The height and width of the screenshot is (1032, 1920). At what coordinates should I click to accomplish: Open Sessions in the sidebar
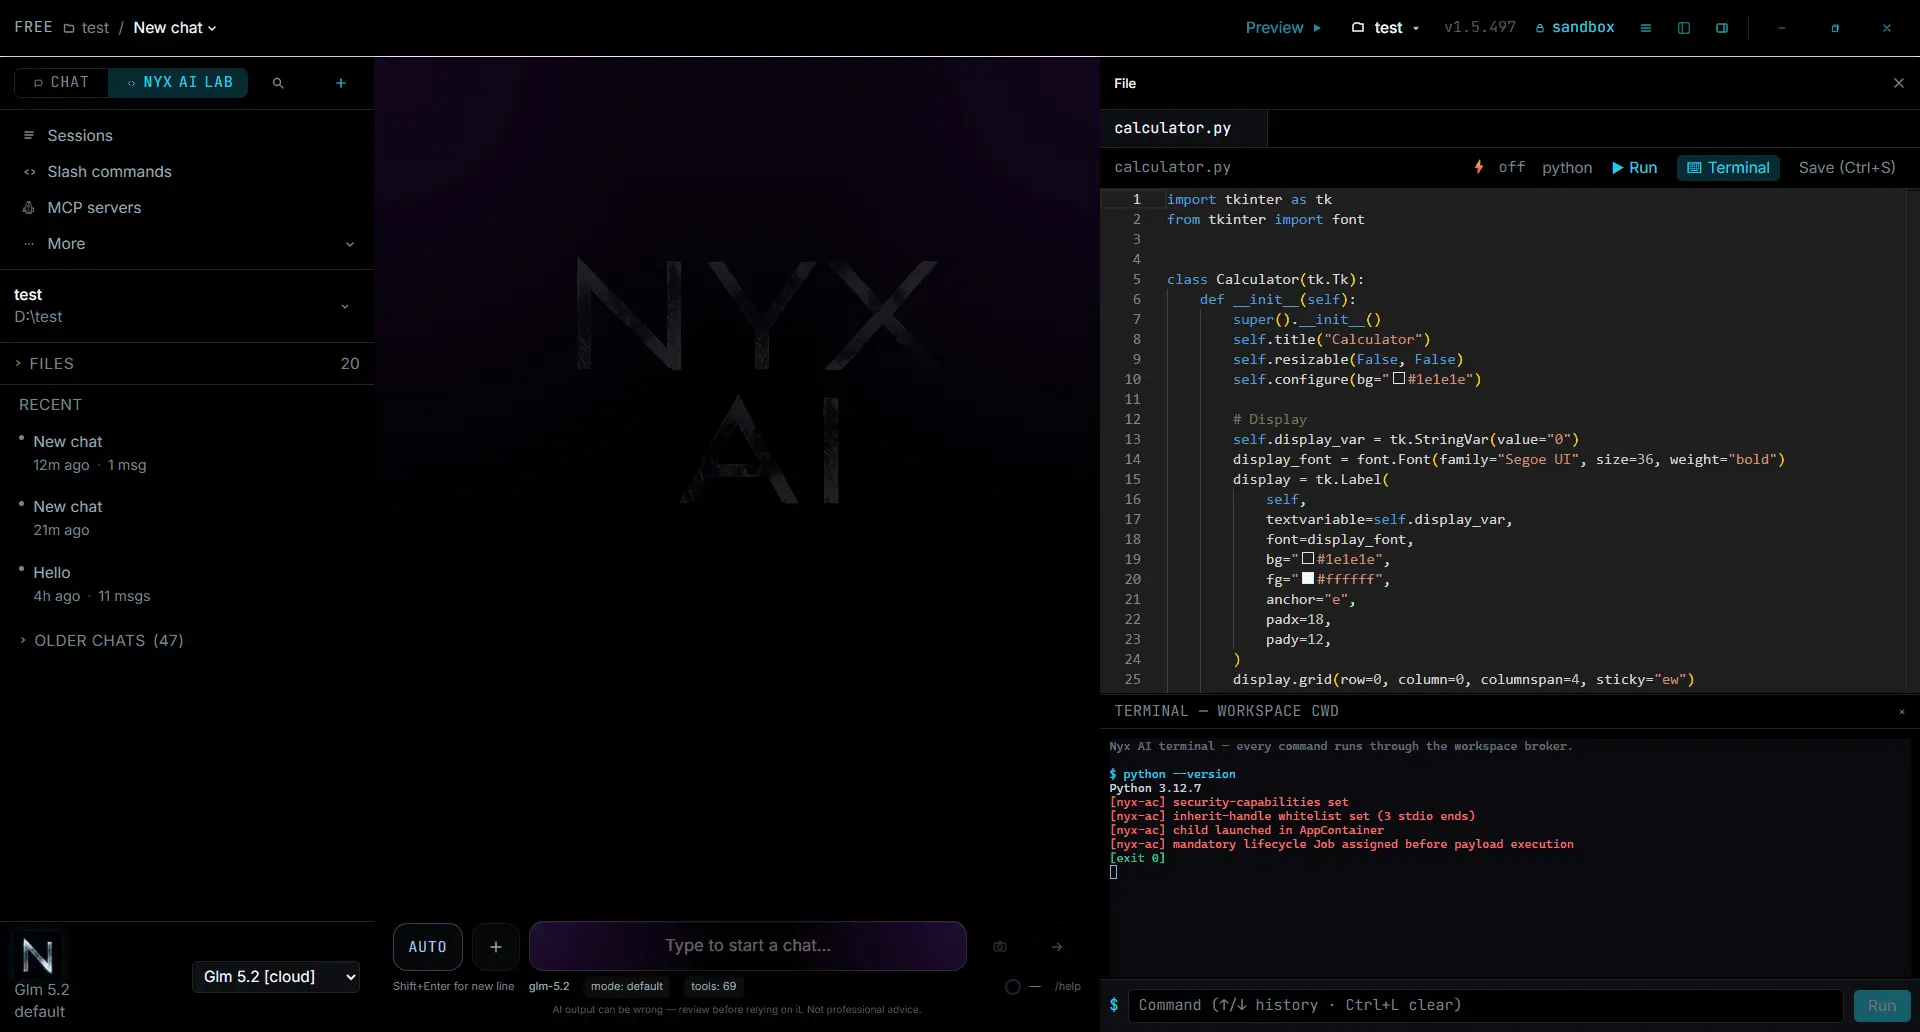pyautogui.click(x=187, y=136)
